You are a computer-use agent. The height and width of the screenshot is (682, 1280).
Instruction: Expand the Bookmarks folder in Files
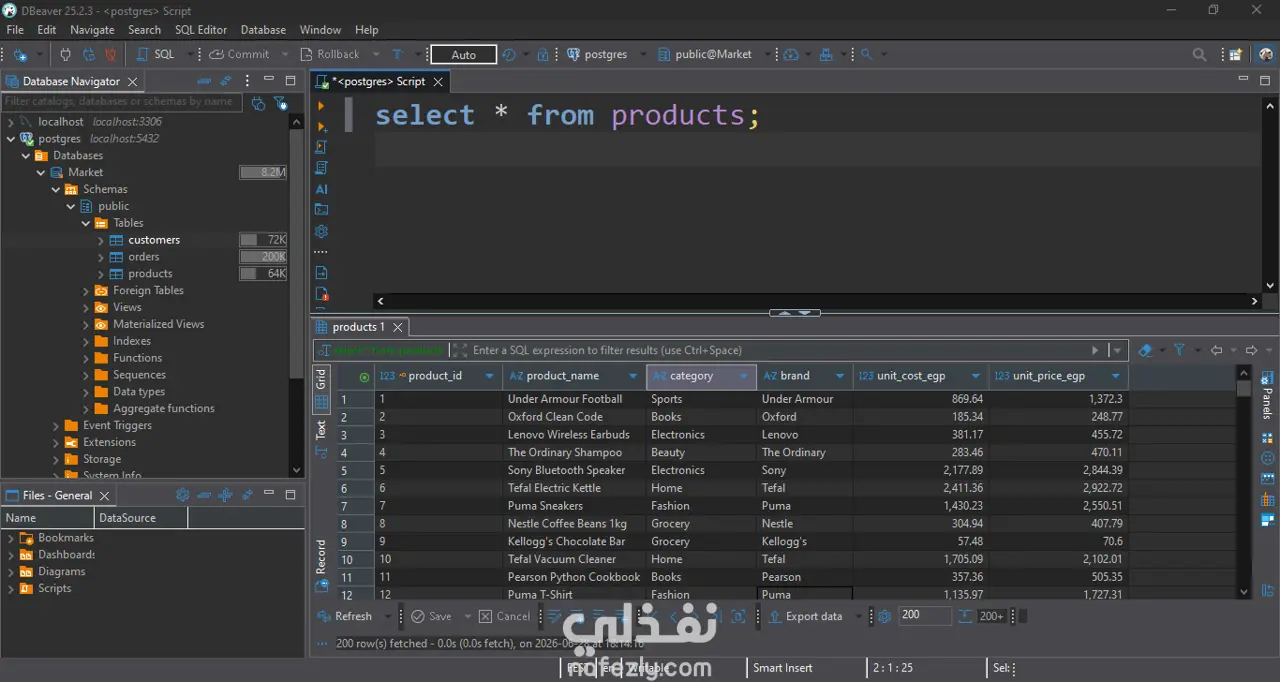coord(11,538)
